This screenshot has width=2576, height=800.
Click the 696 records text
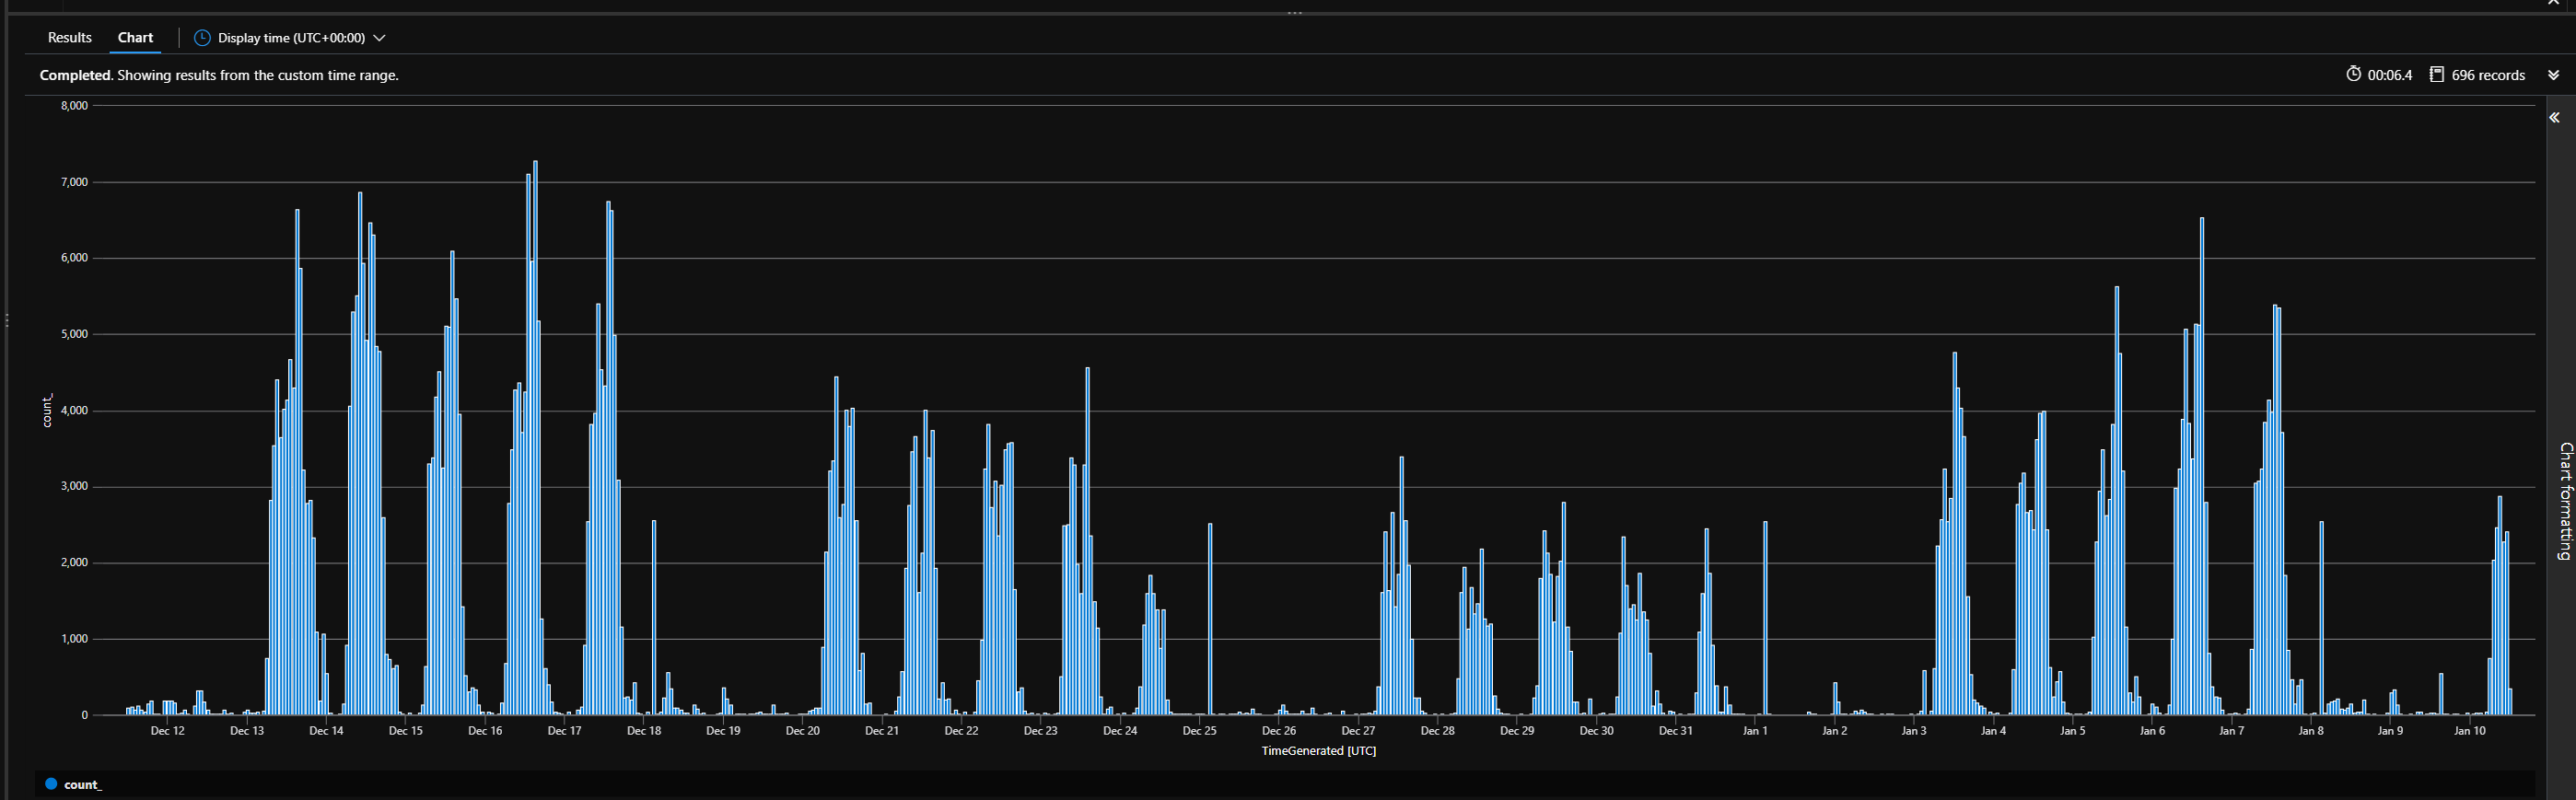tap(2488, 75)
